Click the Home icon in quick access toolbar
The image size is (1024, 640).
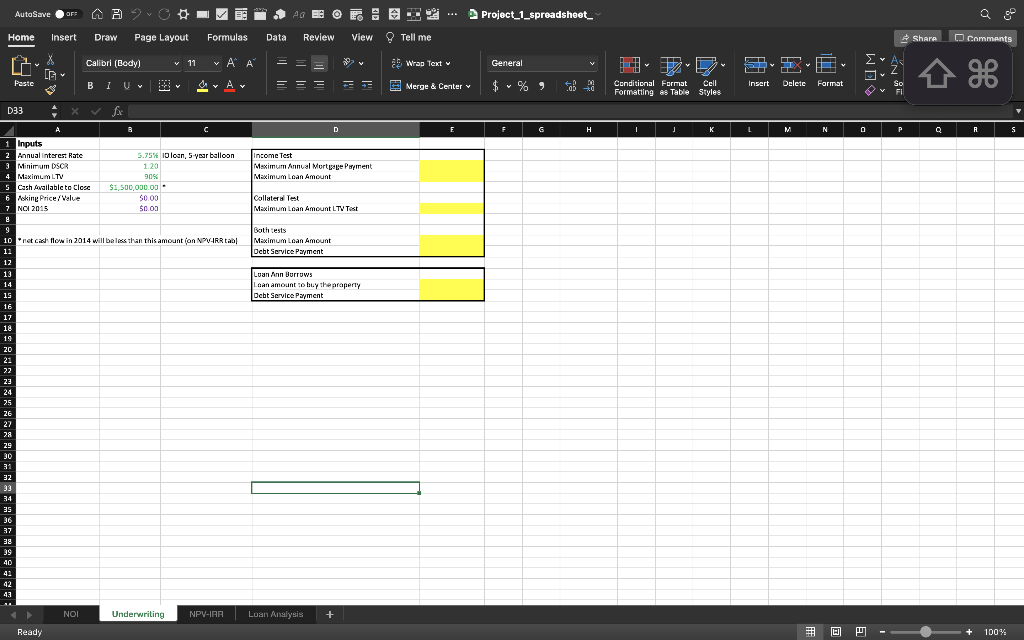[97, 14]
